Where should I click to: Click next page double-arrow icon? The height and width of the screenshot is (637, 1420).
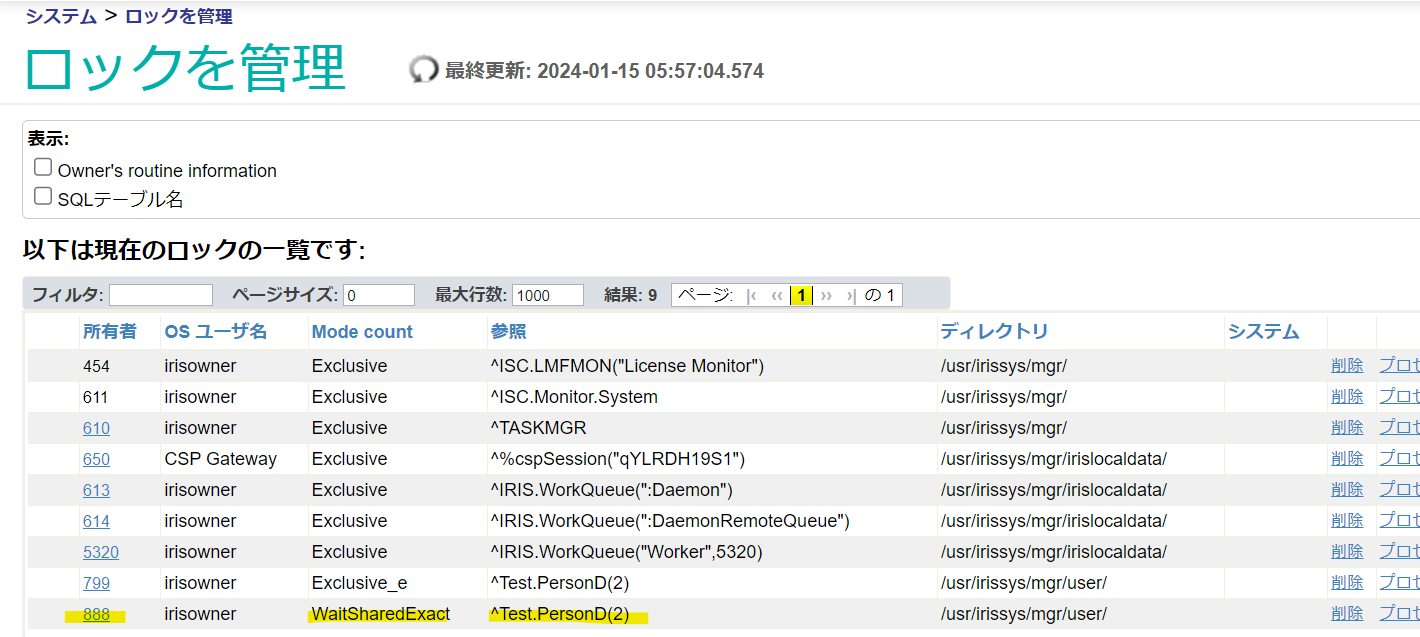(x=826, y=295)
